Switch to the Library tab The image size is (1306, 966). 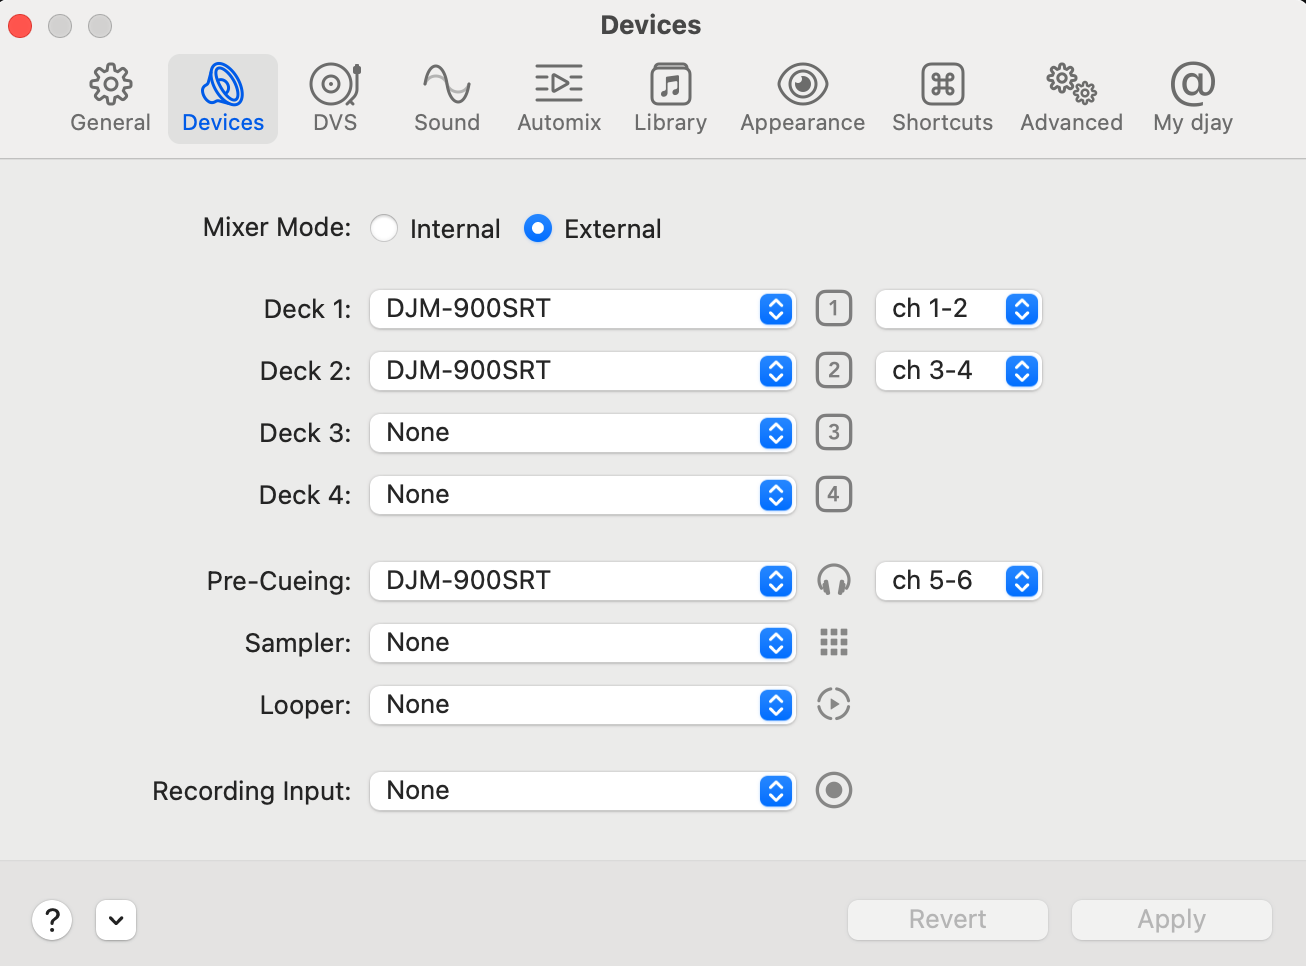670,98
